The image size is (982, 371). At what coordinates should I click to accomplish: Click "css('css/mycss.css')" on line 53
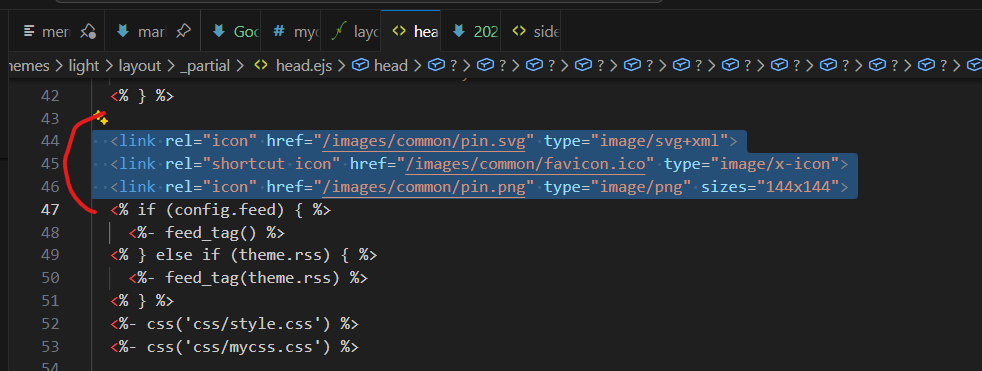[239, 346]
